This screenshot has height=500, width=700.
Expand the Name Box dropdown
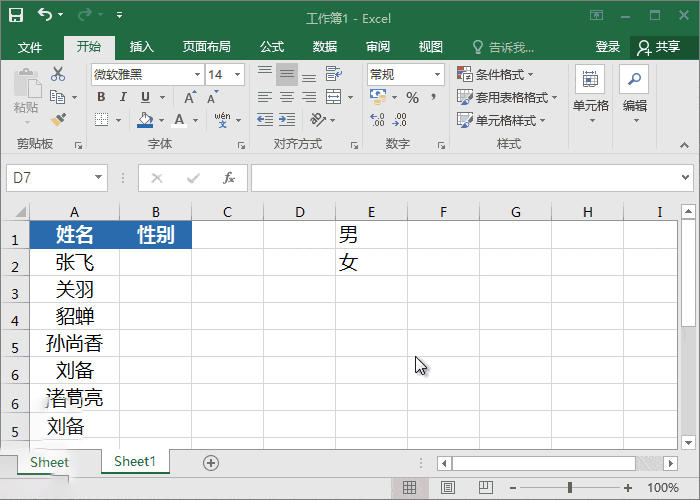[98, 178]
